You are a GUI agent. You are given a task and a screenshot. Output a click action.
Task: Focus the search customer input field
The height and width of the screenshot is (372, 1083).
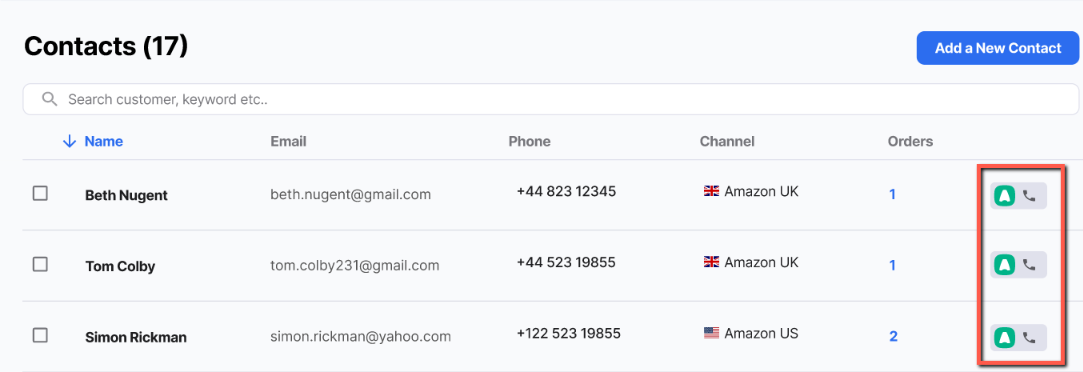click(551, 99)
